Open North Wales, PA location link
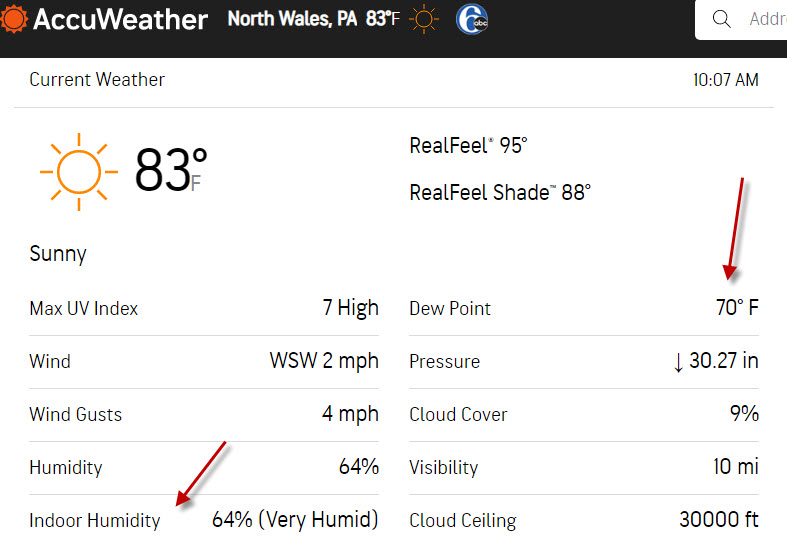Image resolution: width=787 pixels, height=538 pixels. point(292,19)
